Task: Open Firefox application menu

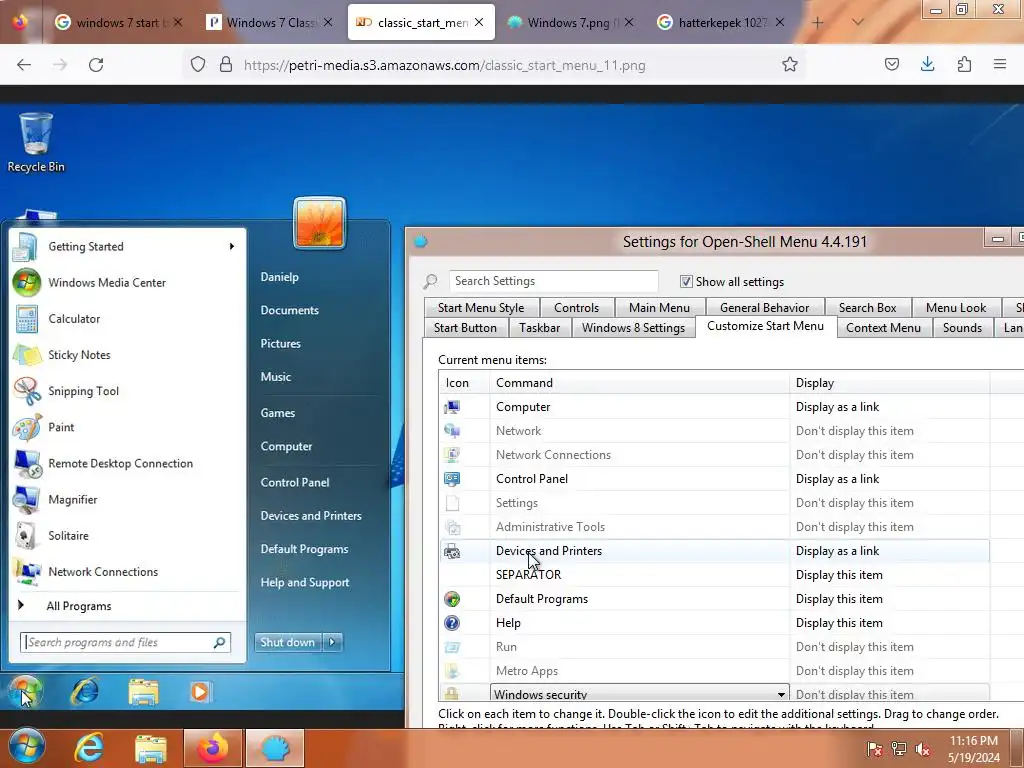Action: tap(1000, 64)
